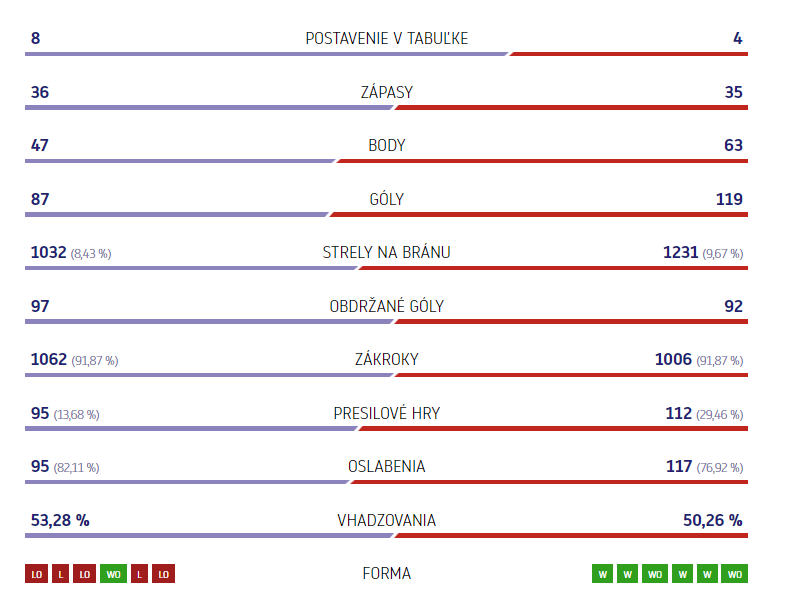The image size is (785, 592).
Task: Click the 1231 shots value on the right
Action: (x=680, y=252)
